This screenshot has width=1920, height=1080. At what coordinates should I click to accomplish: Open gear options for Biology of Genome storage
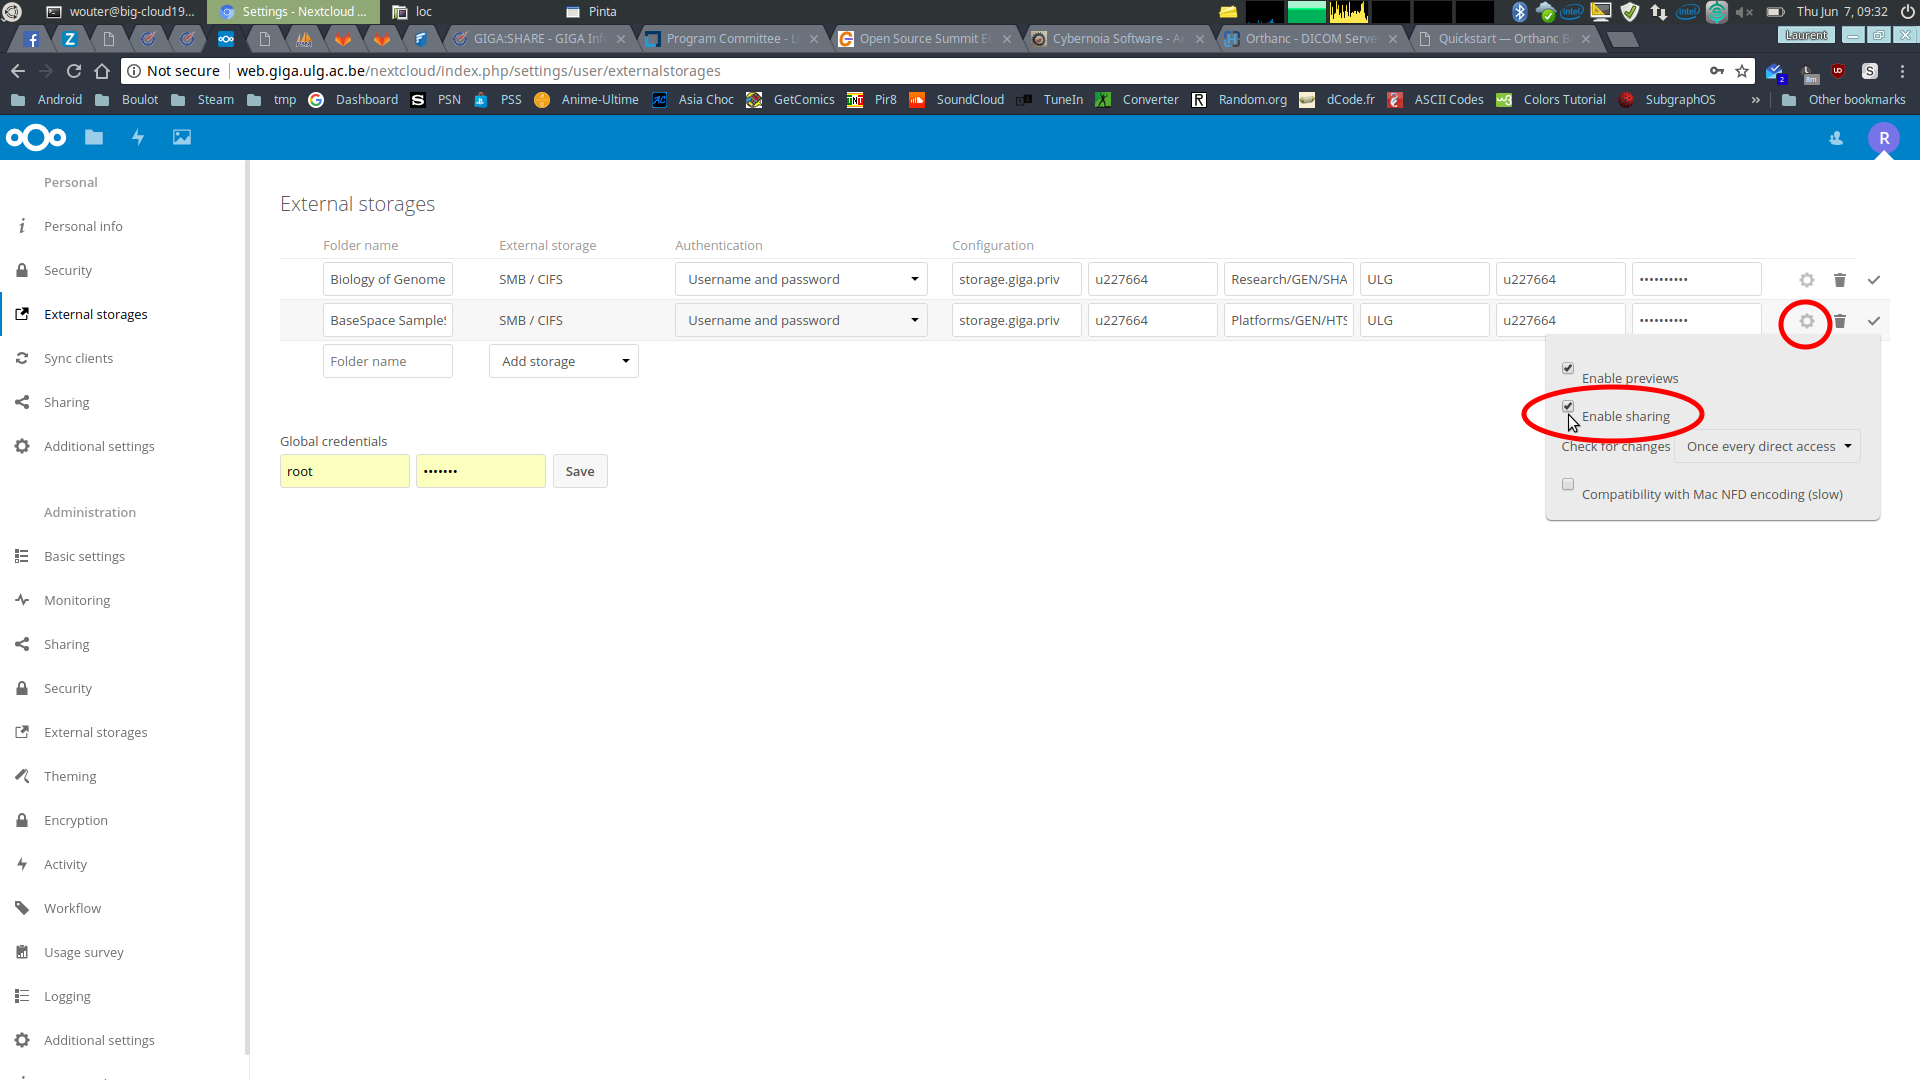tap(1807, 280)
